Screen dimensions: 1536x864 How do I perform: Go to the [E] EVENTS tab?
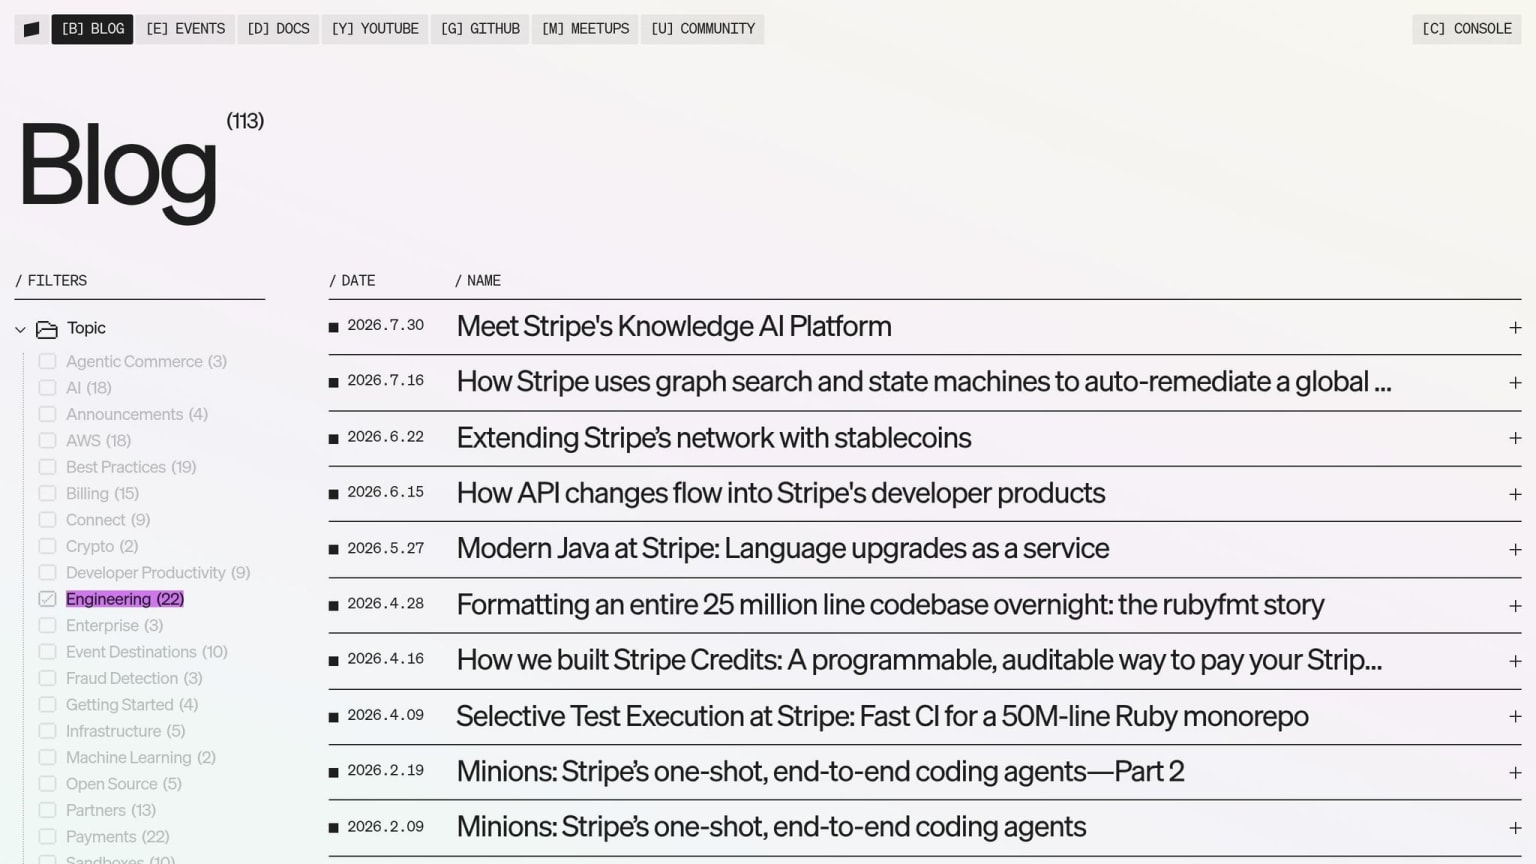pos(185,29)
